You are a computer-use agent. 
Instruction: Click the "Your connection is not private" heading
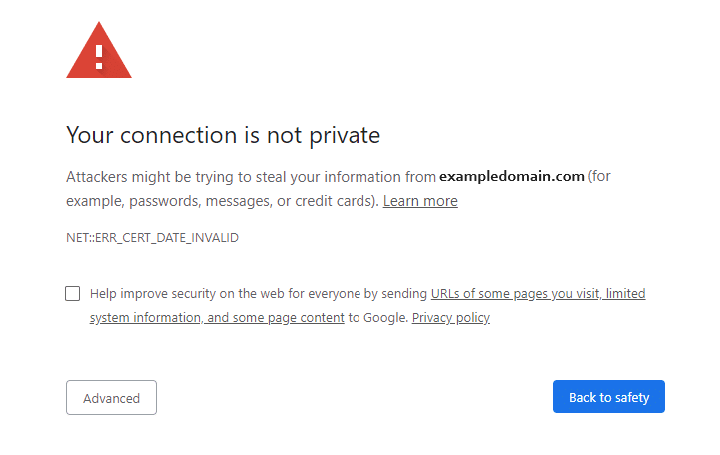223,135
